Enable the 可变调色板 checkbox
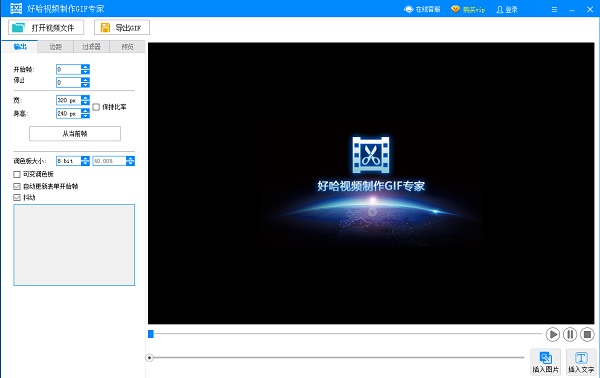The width and height of the screenshot is (600, 378). click(x=17, y=174)
